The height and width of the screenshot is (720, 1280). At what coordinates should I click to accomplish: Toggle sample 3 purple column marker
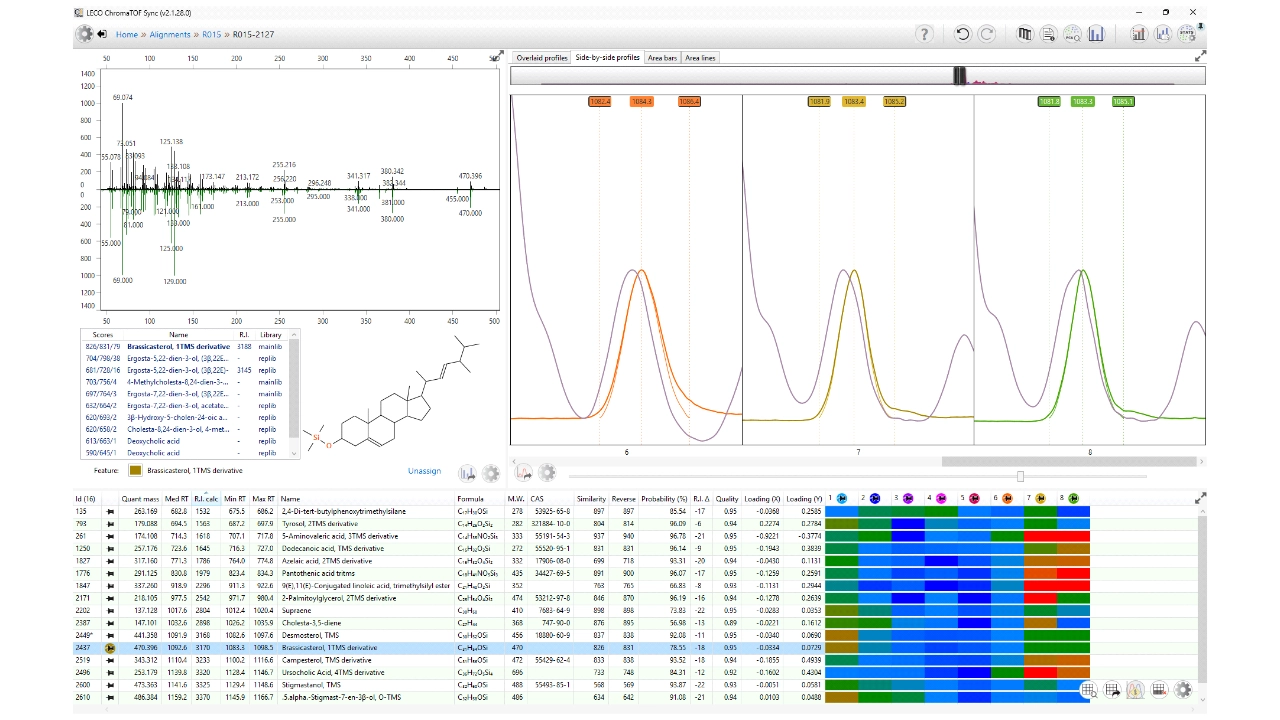(x=908, y=498)
